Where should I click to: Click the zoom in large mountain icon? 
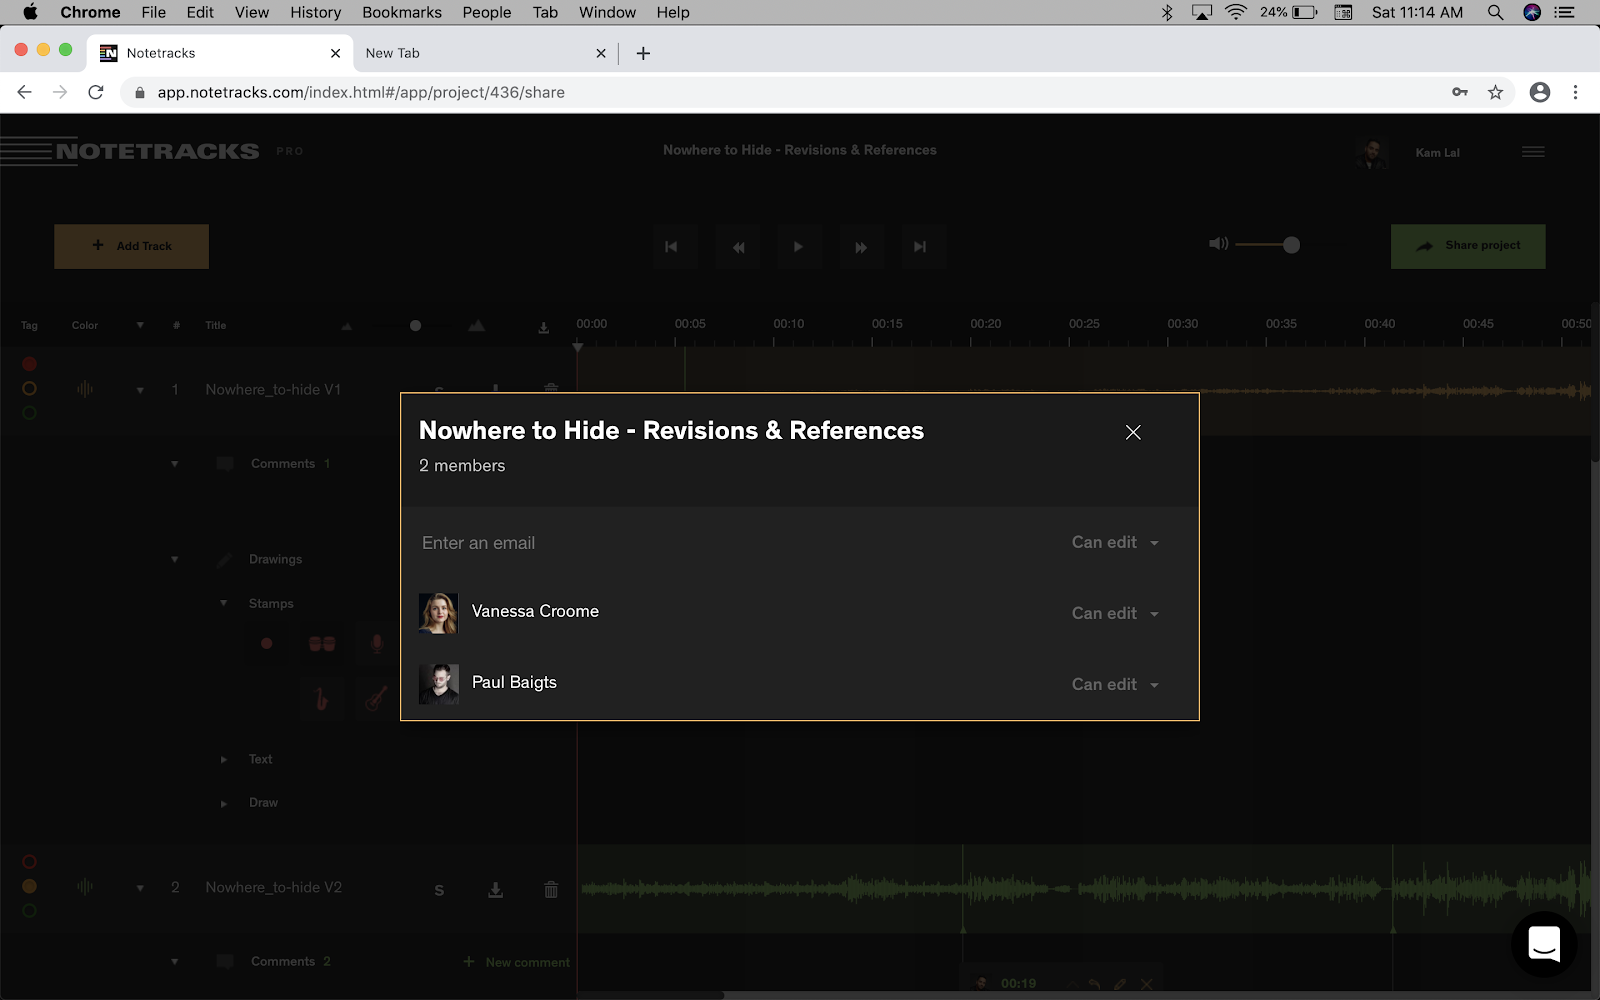[477, 326]
